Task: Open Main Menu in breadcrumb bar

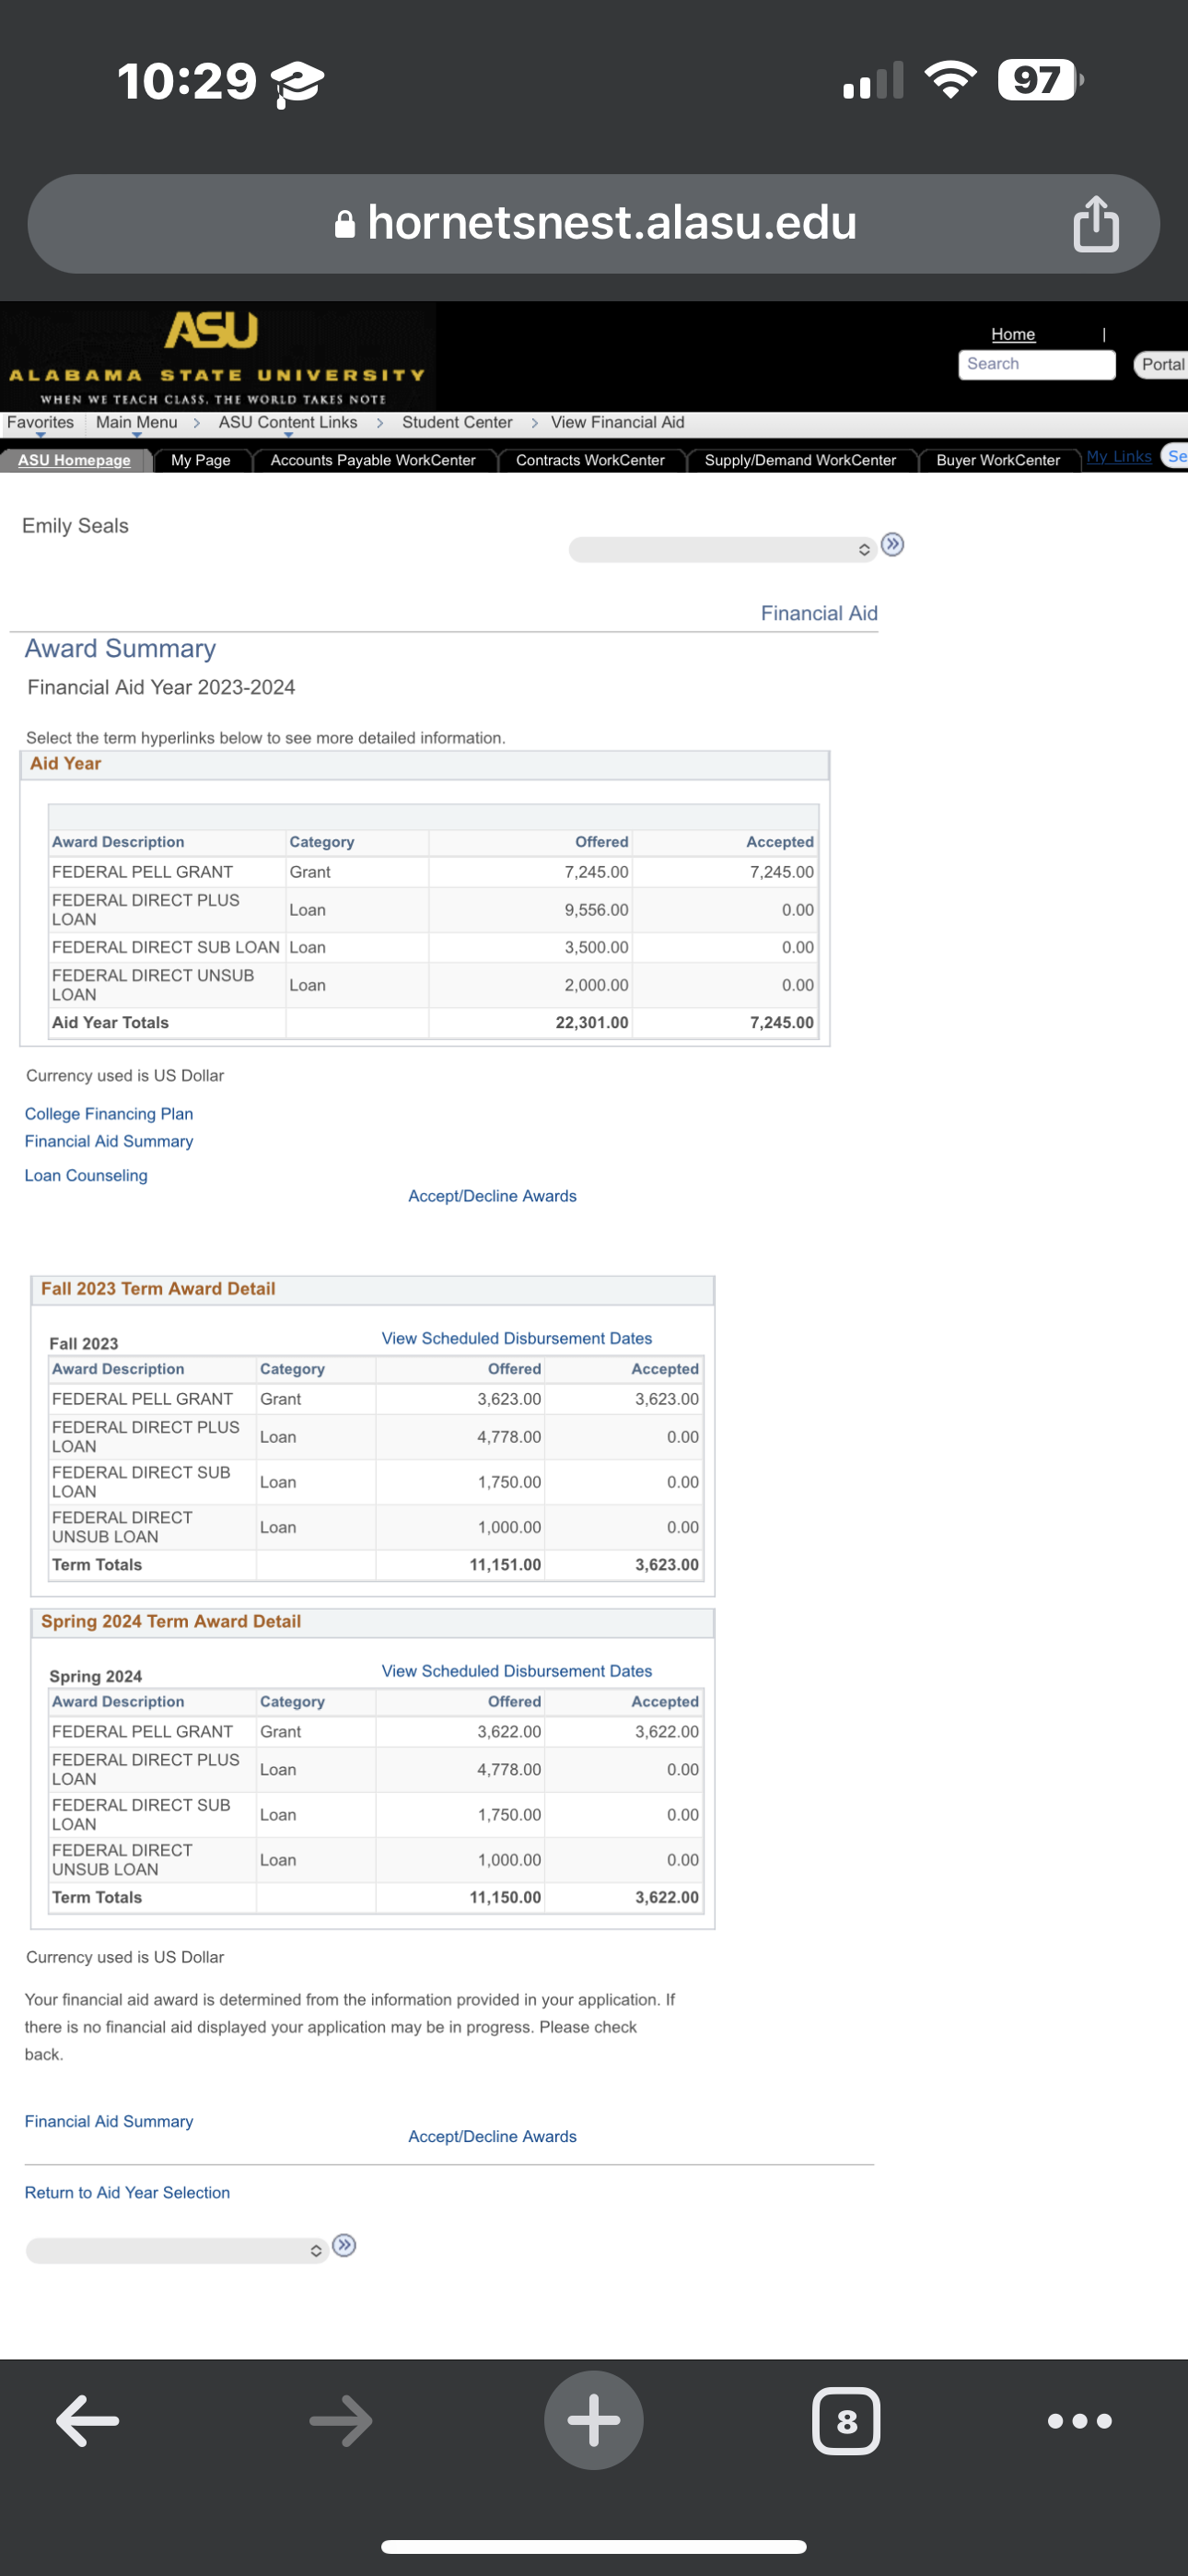Action: click(137, 423)
